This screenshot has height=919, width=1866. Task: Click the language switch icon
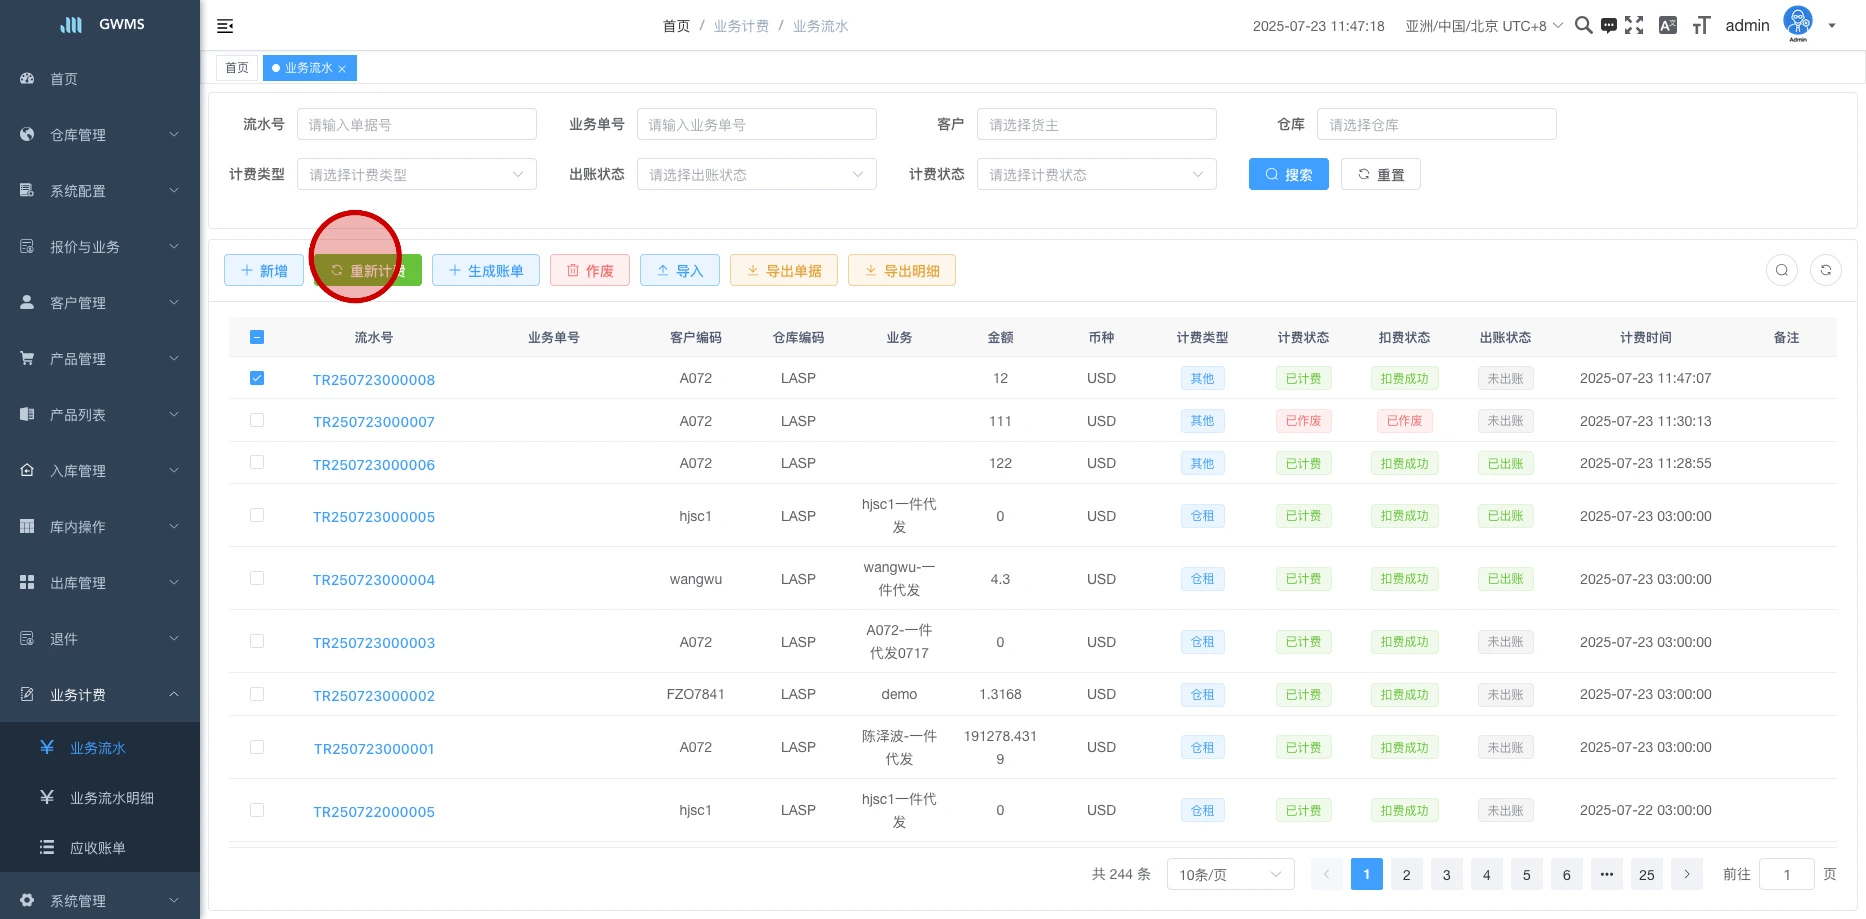tap(1667, 26)
